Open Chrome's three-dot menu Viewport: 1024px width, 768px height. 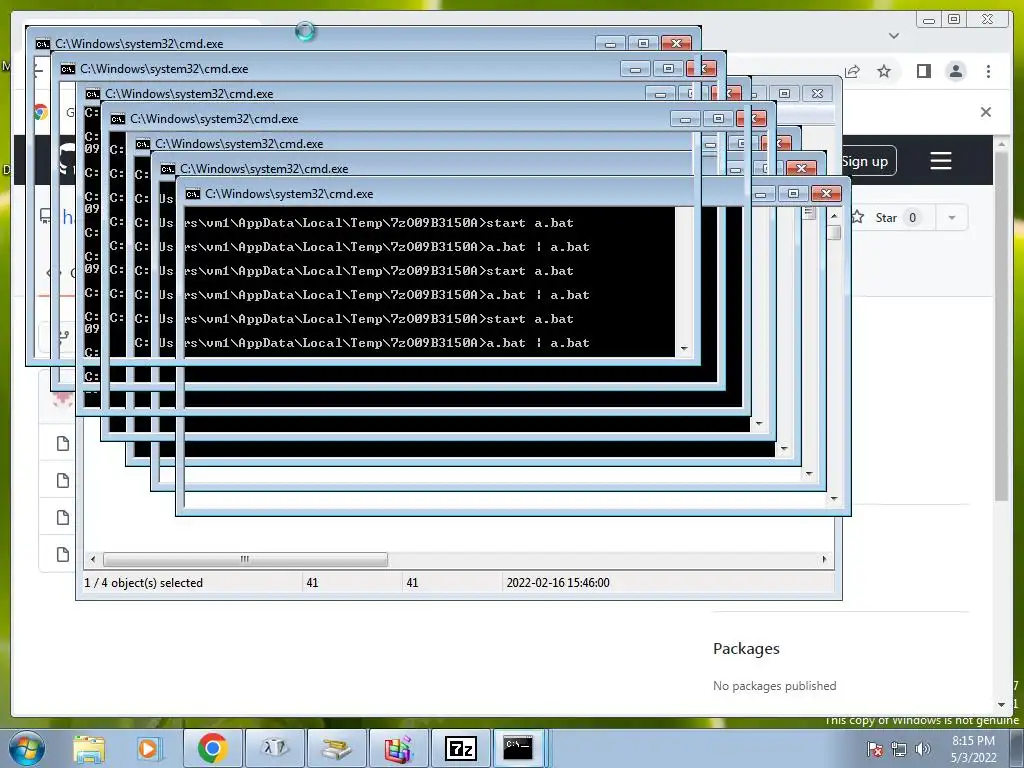pos(988,71)
